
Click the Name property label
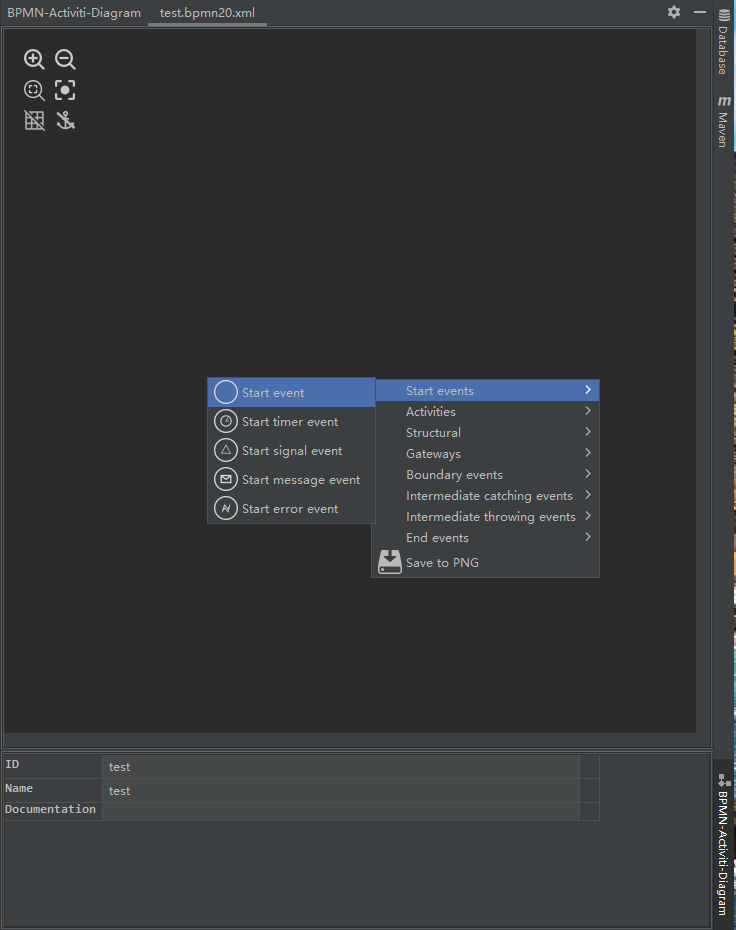point(19,788)
